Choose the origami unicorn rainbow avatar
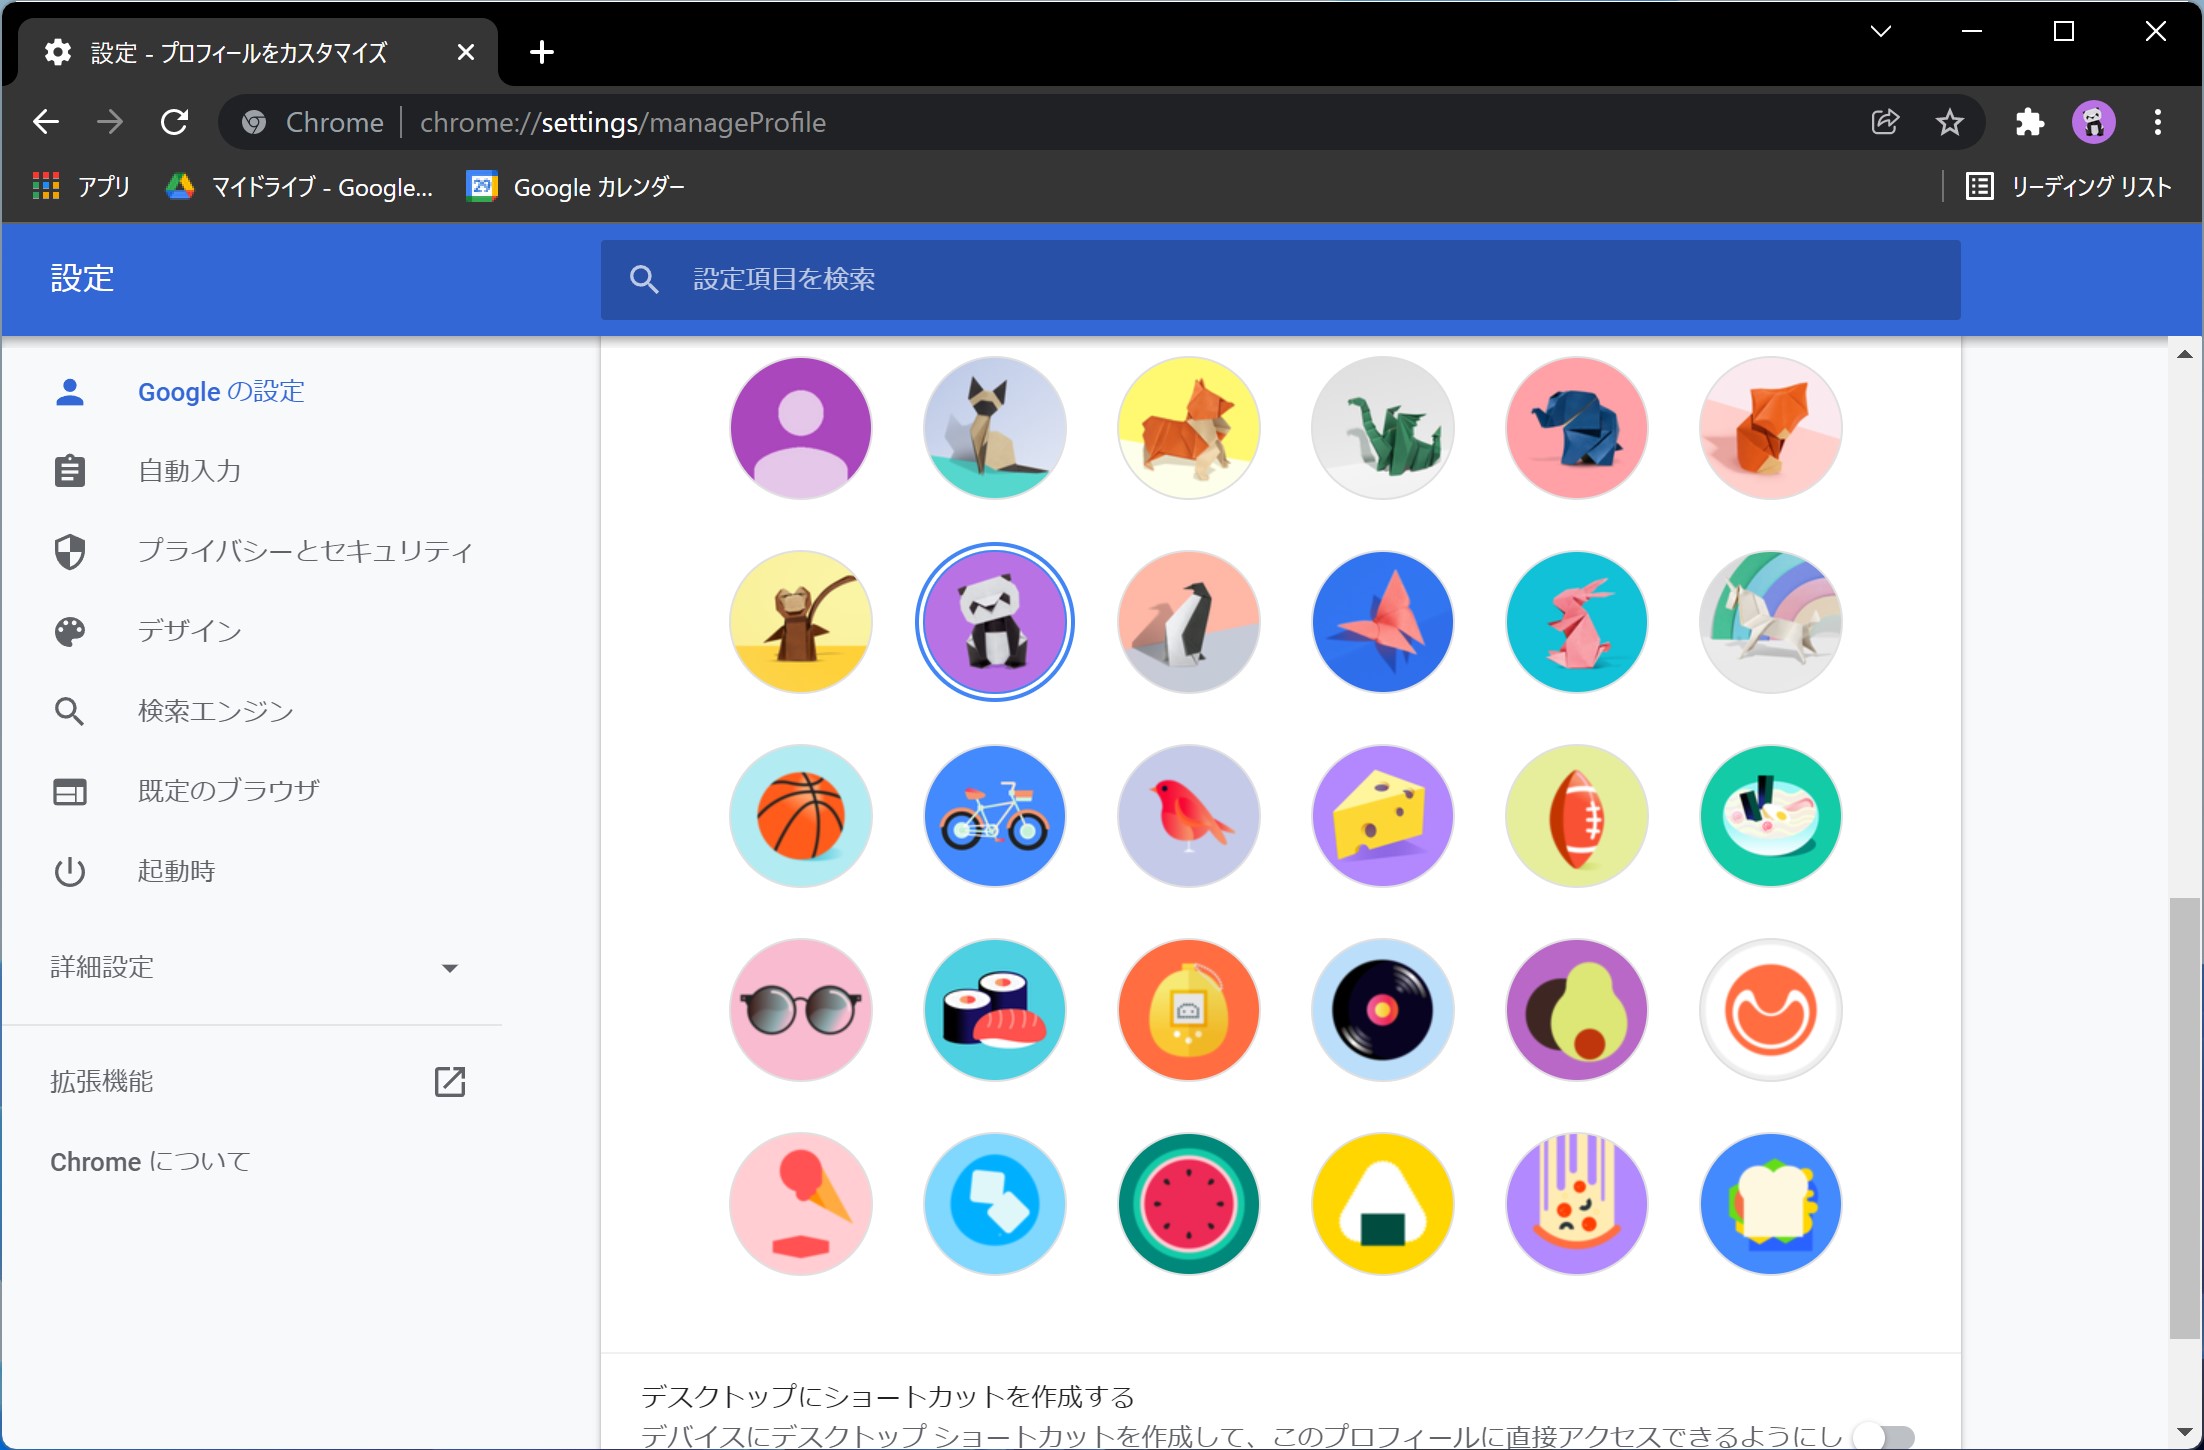 pos(1770,622)
